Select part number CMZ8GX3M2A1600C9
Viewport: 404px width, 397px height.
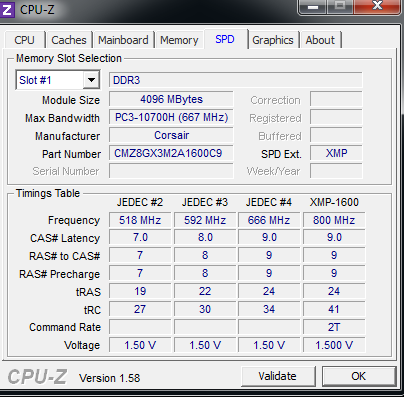pyautogui.click(x=171, y=153)
